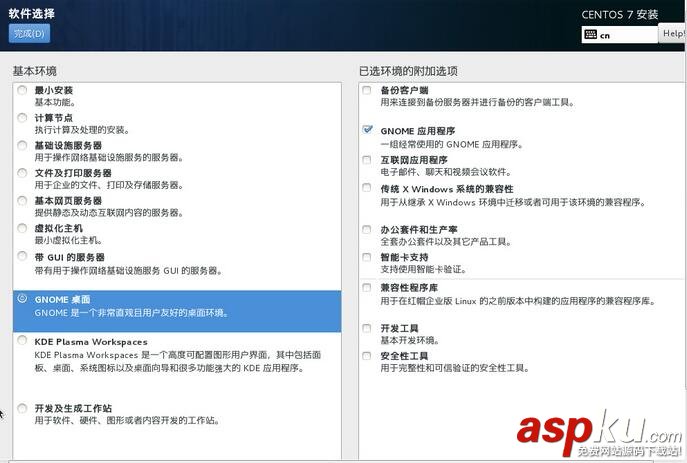This screenshot has height=463, width=687.
Task: Click the keyboard layout icon next to cn
Action: pyautogui.click(x=591, y=34)
